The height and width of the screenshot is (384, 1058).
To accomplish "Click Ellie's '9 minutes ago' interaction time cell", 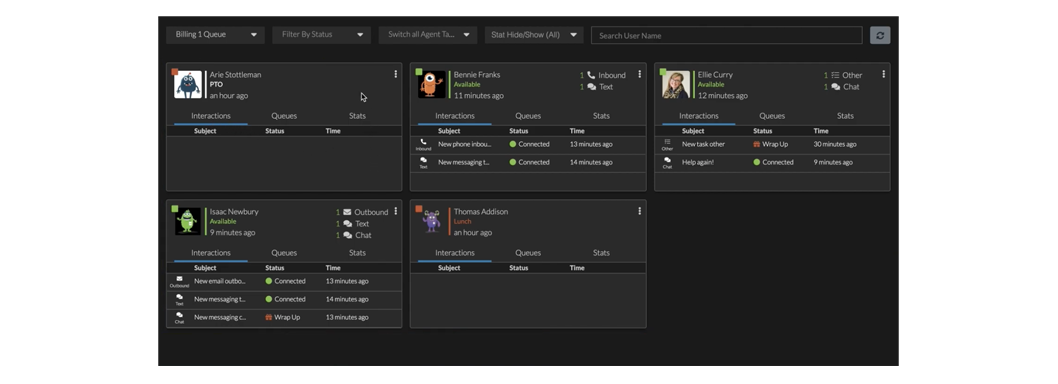I will click(833, 163).
